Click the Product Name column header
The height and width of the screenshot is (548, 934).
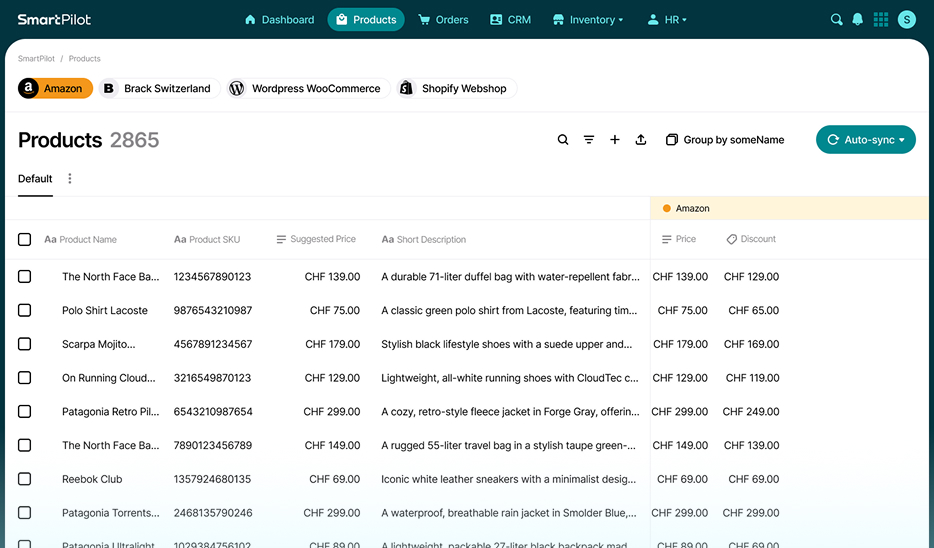click(80, 239)
